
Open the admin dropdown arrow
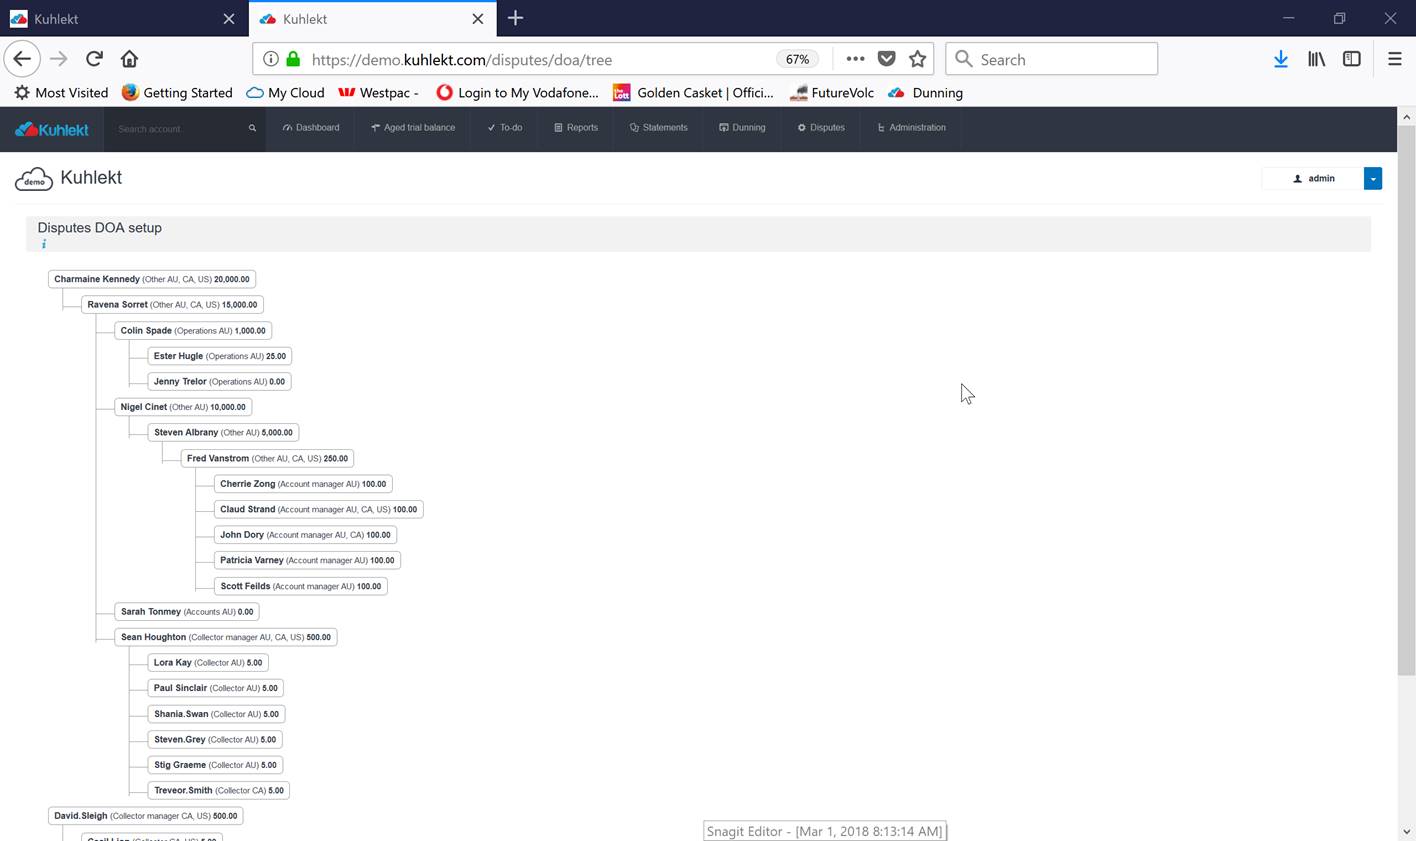coord(1373,178)
